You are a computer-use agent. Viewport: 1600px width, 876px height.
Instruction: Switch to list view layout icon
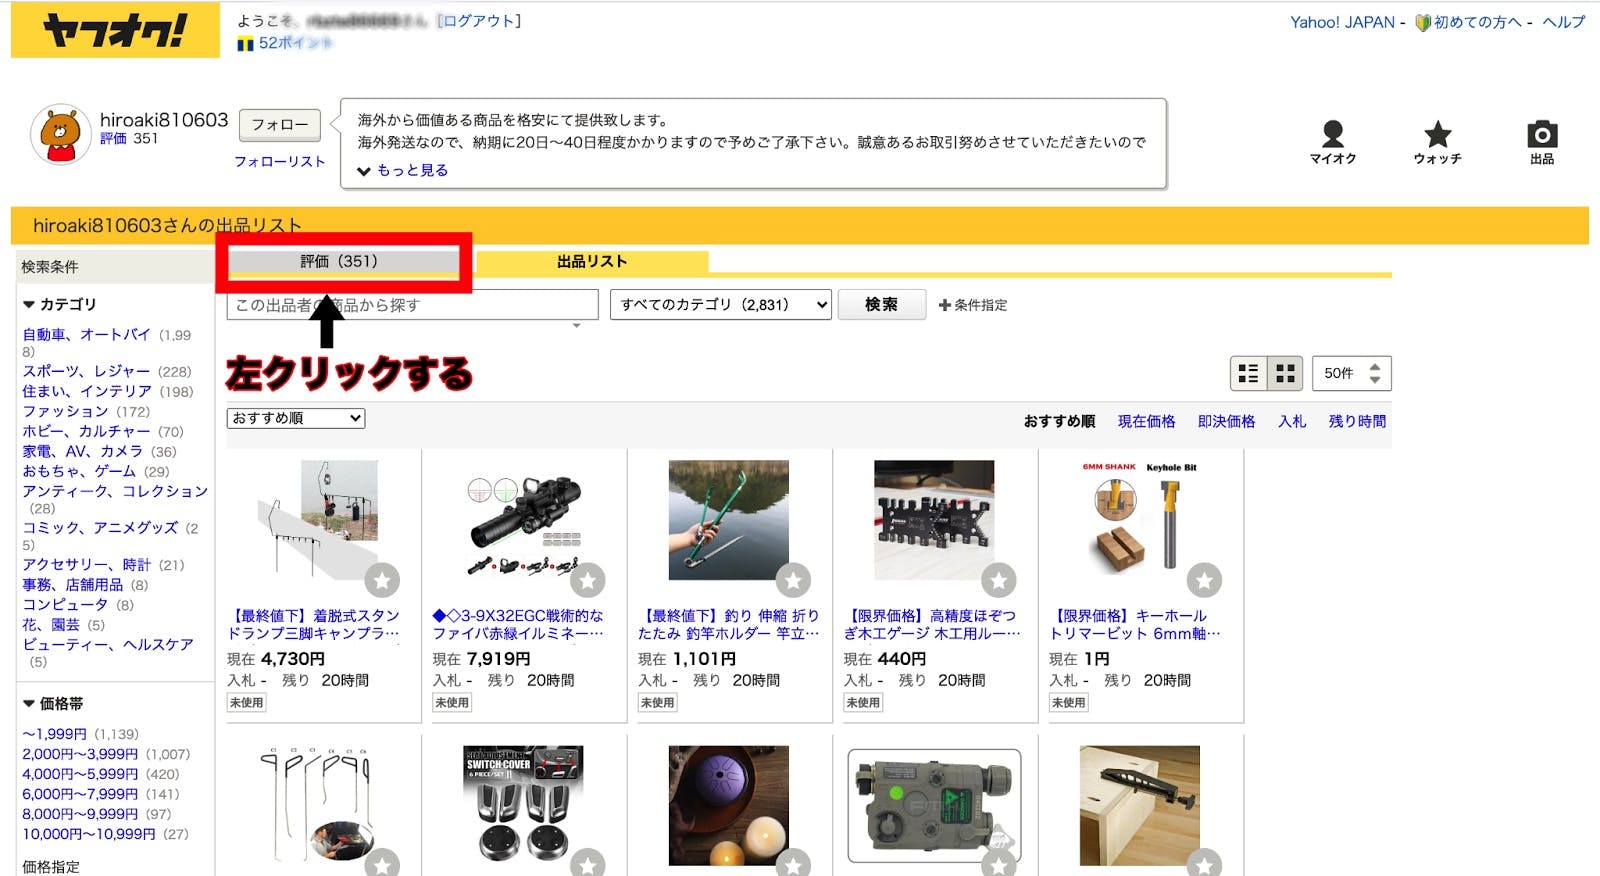click(1248, 374)
